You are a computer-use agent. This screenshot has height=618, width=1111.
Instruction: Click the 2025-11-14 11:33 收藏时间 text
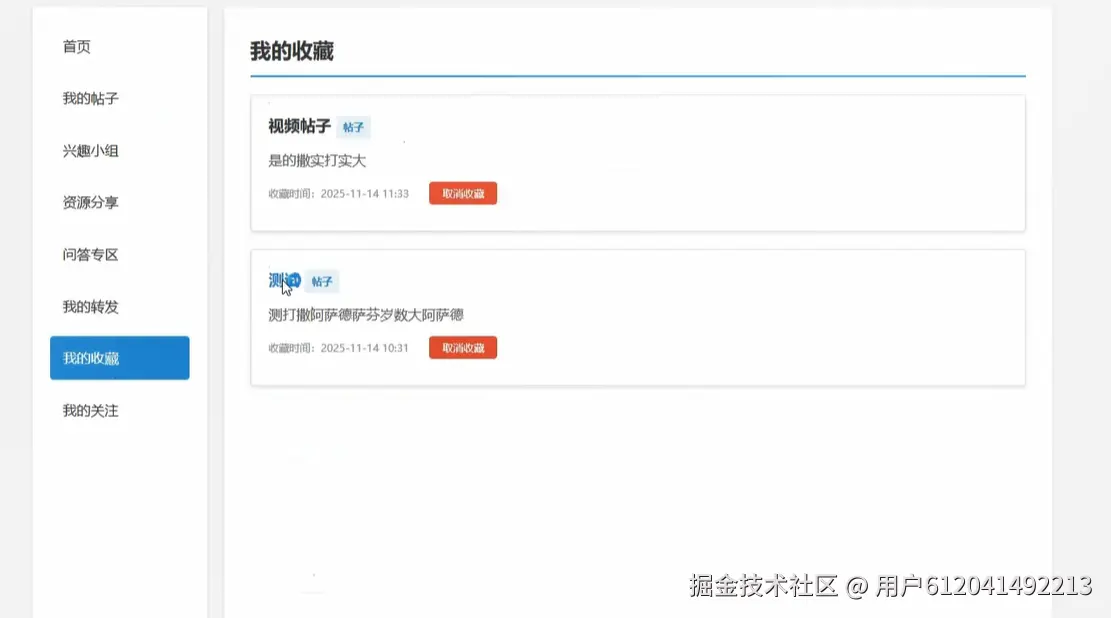(x=338, y=193)
